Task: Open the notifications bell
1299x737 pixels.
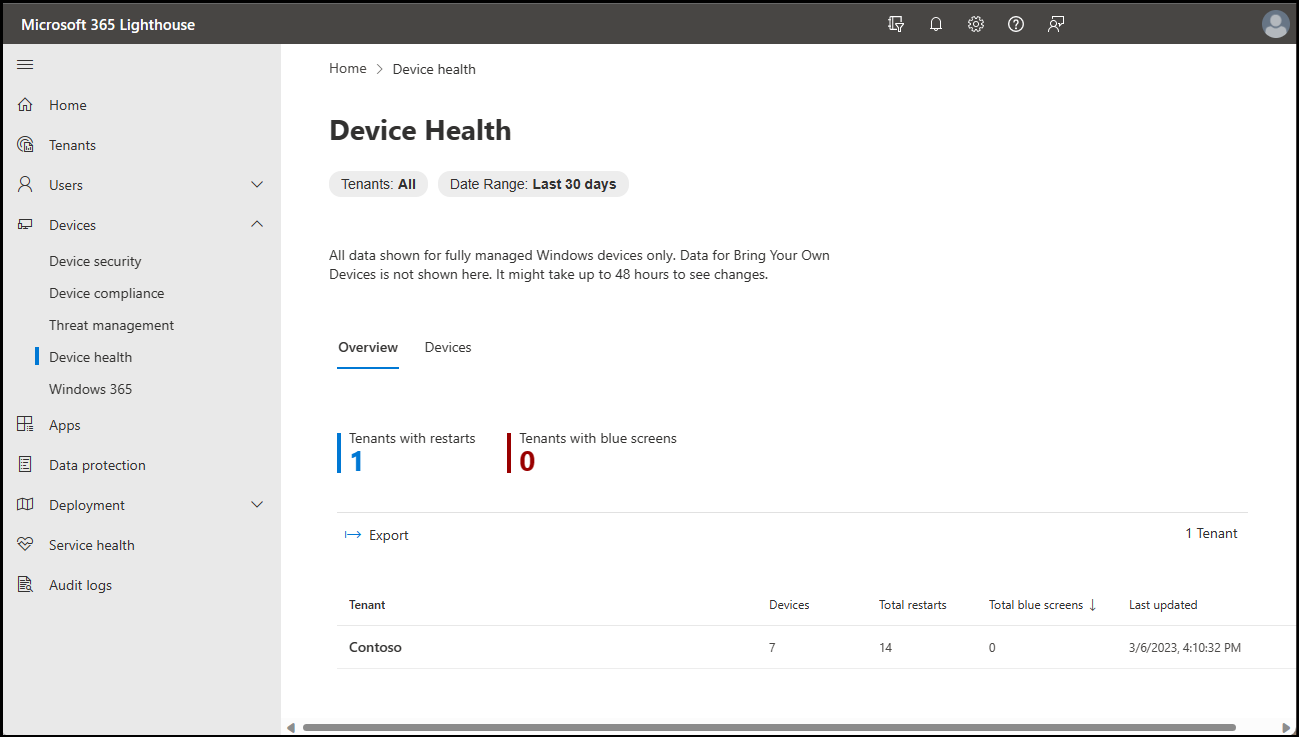Action: 936,23
